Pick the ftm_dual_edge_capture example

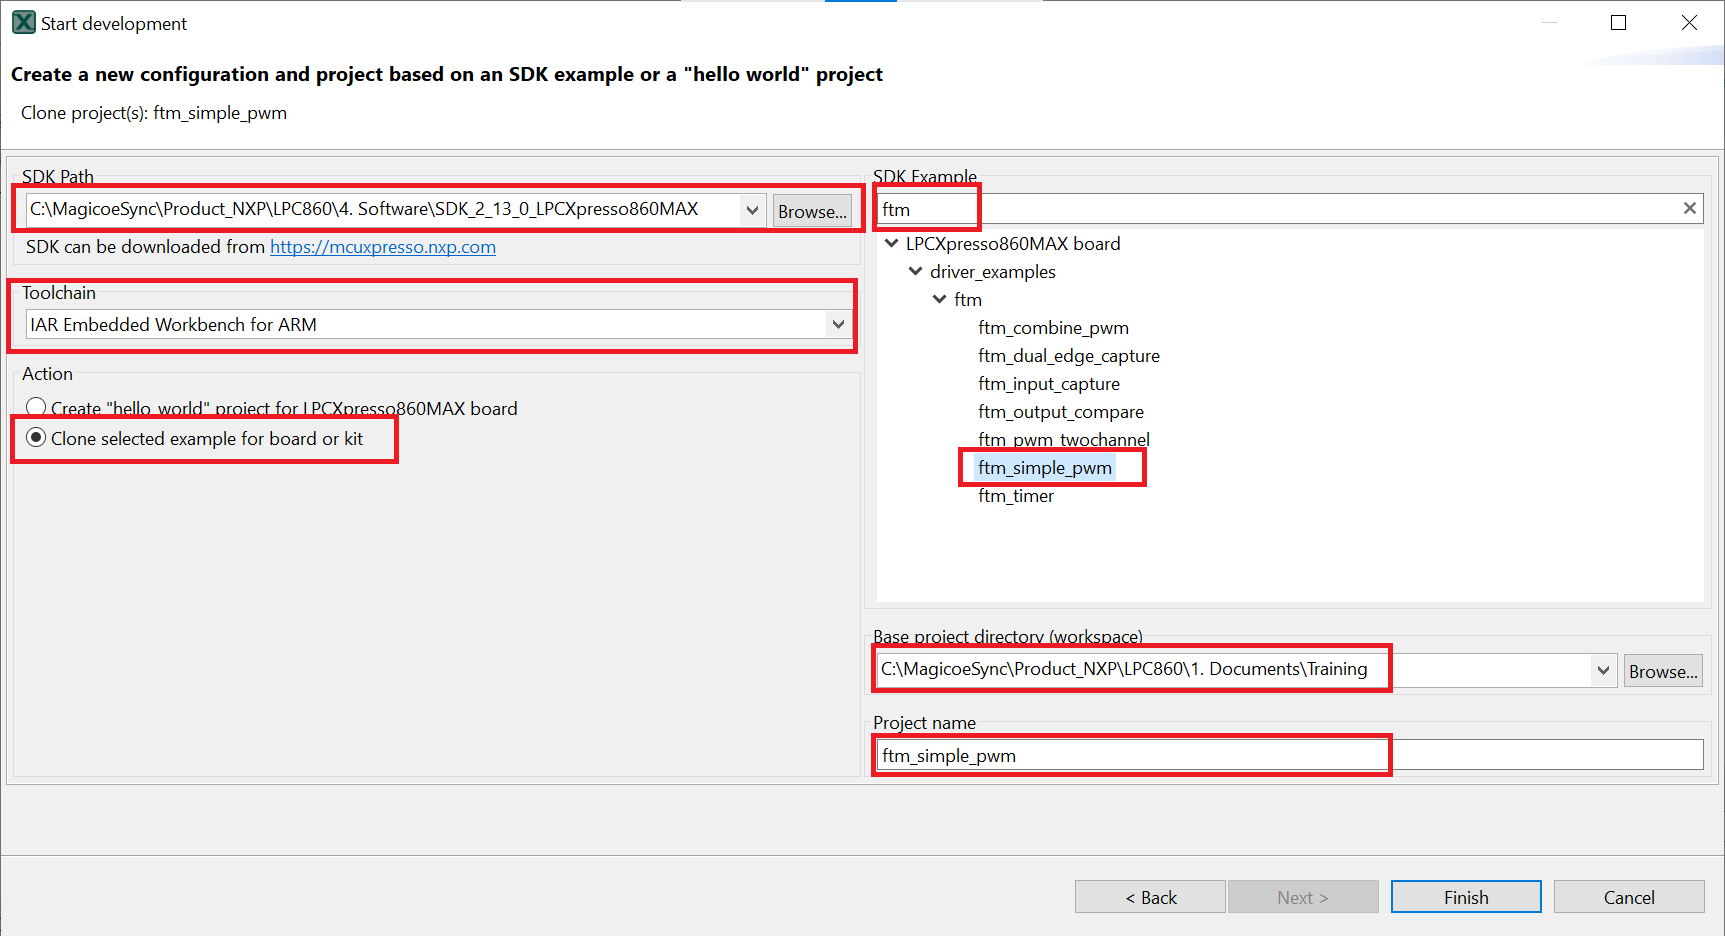tap(1069, 356)
